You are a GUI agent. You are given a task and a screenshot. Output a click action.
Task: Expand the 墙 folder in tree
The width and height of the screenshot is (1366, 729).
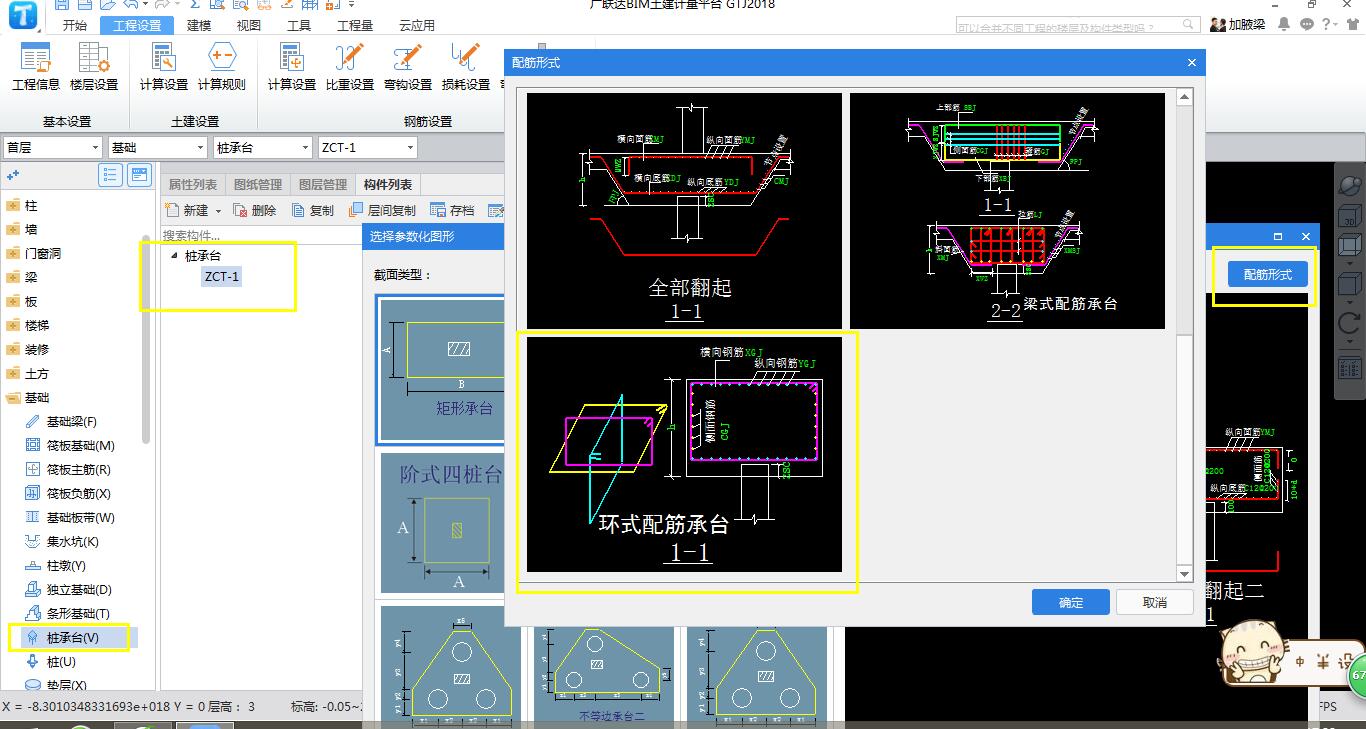[13, 230]
